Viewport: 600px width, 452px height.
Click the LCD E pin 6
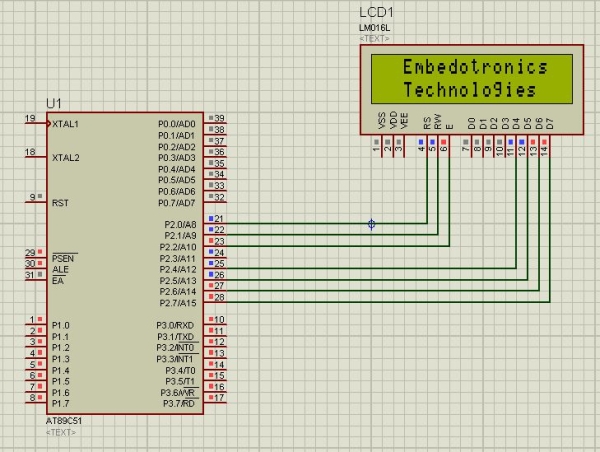448,145
